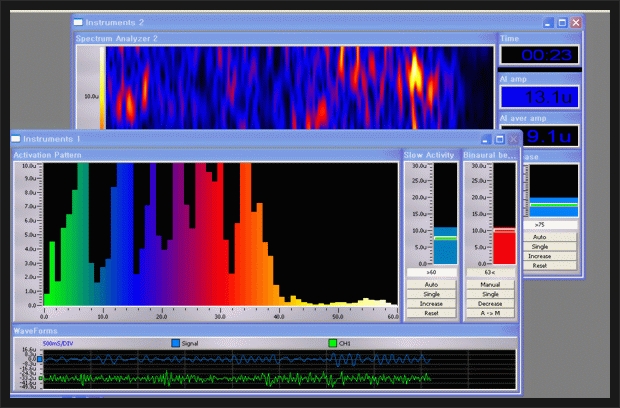Minimize the Instruments 1 window

pos(486,139)
